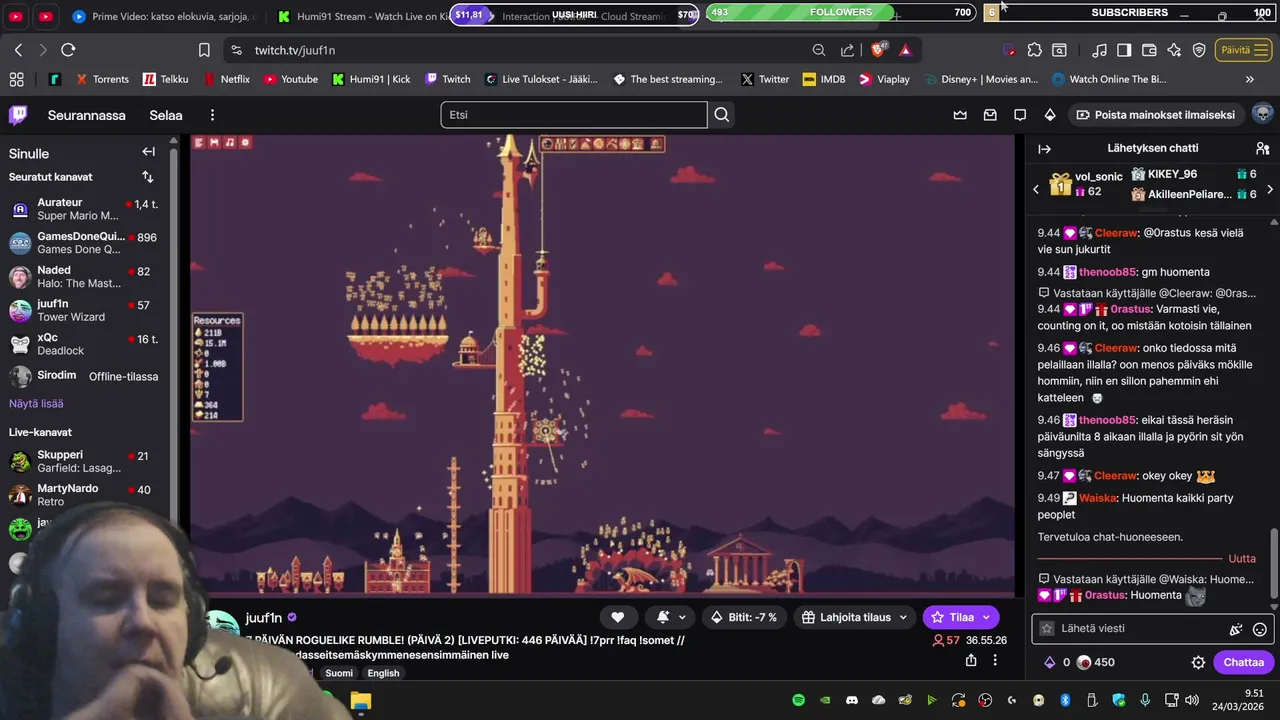Open the chat community users icon
Viewport: 1280px width, 720px height.
coord(1262,149)
